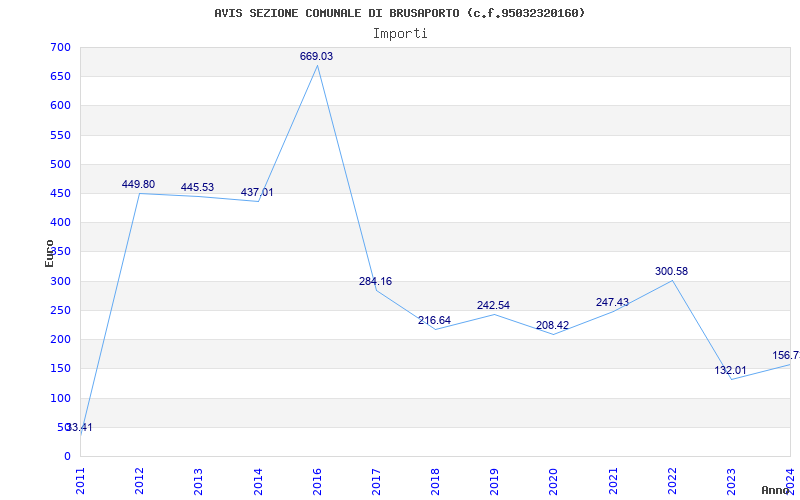Click the 2016 year label

click(317, 481)
